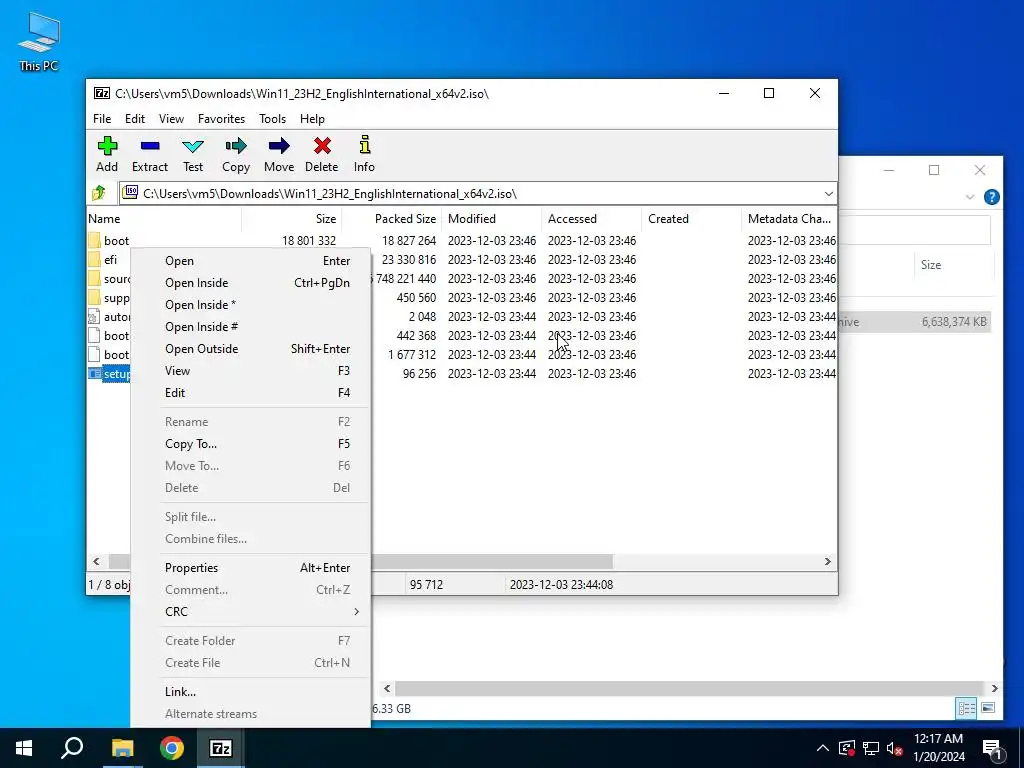Select the efi folder icon
Viewport: 1024px width, 768px height.
pos(94,259)
